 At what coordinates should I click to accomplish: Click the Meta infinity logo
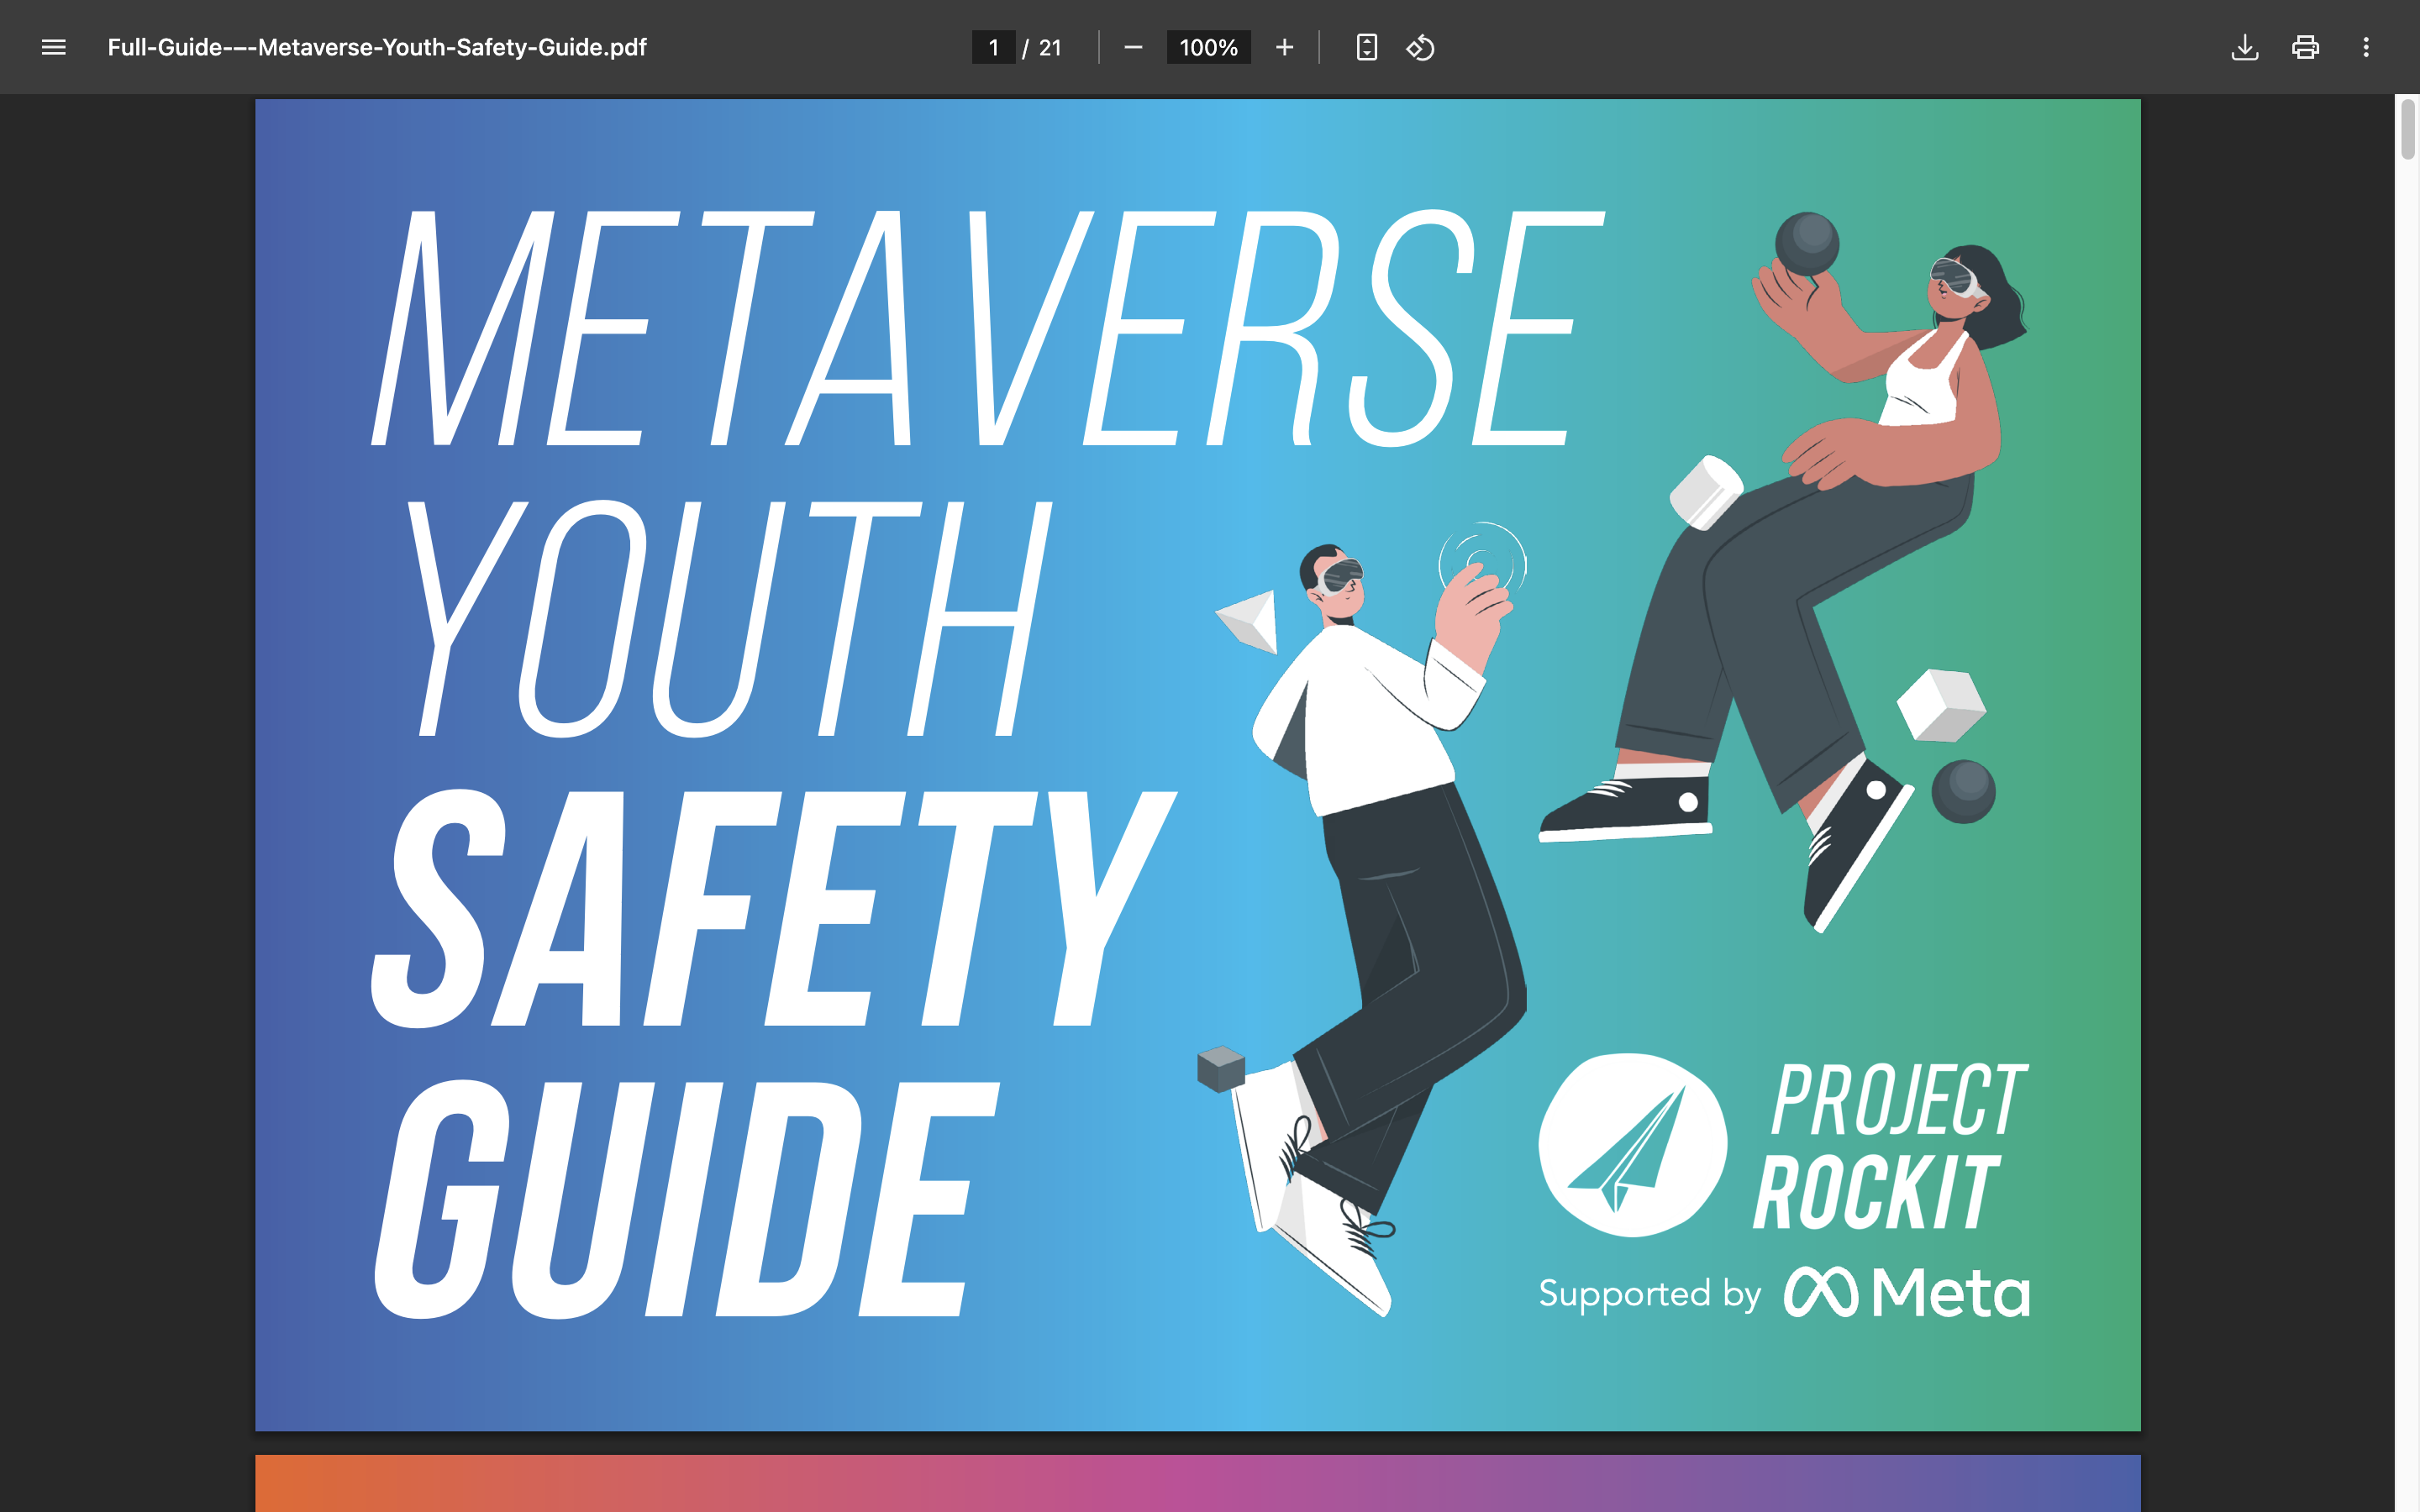(1820, 1292)
